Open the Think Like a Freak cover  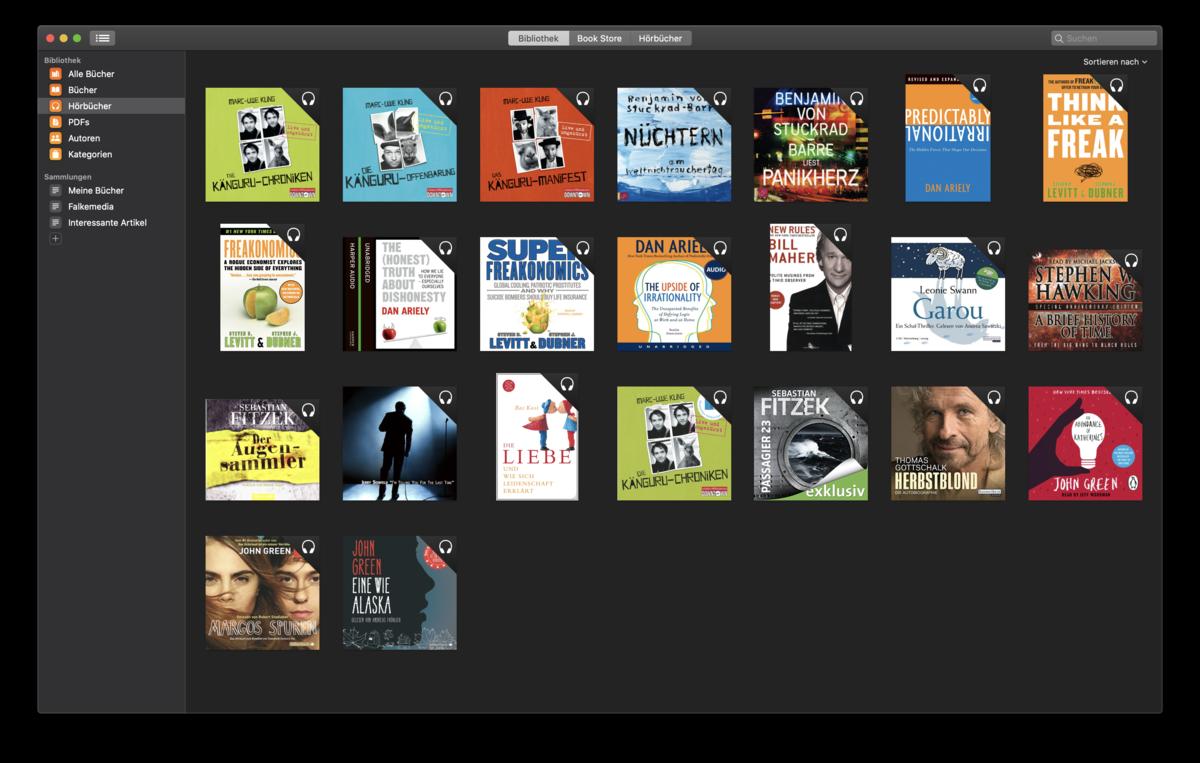point(1085,137)
